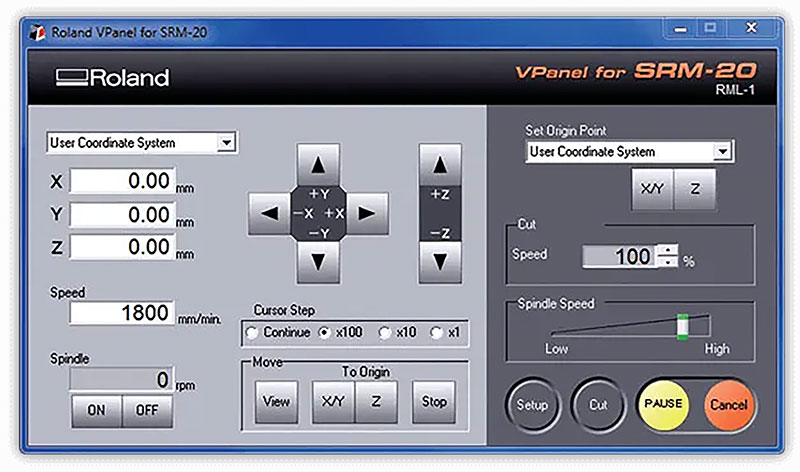
Task: Click the Y coordinate value field
Action: click(122, 215)
